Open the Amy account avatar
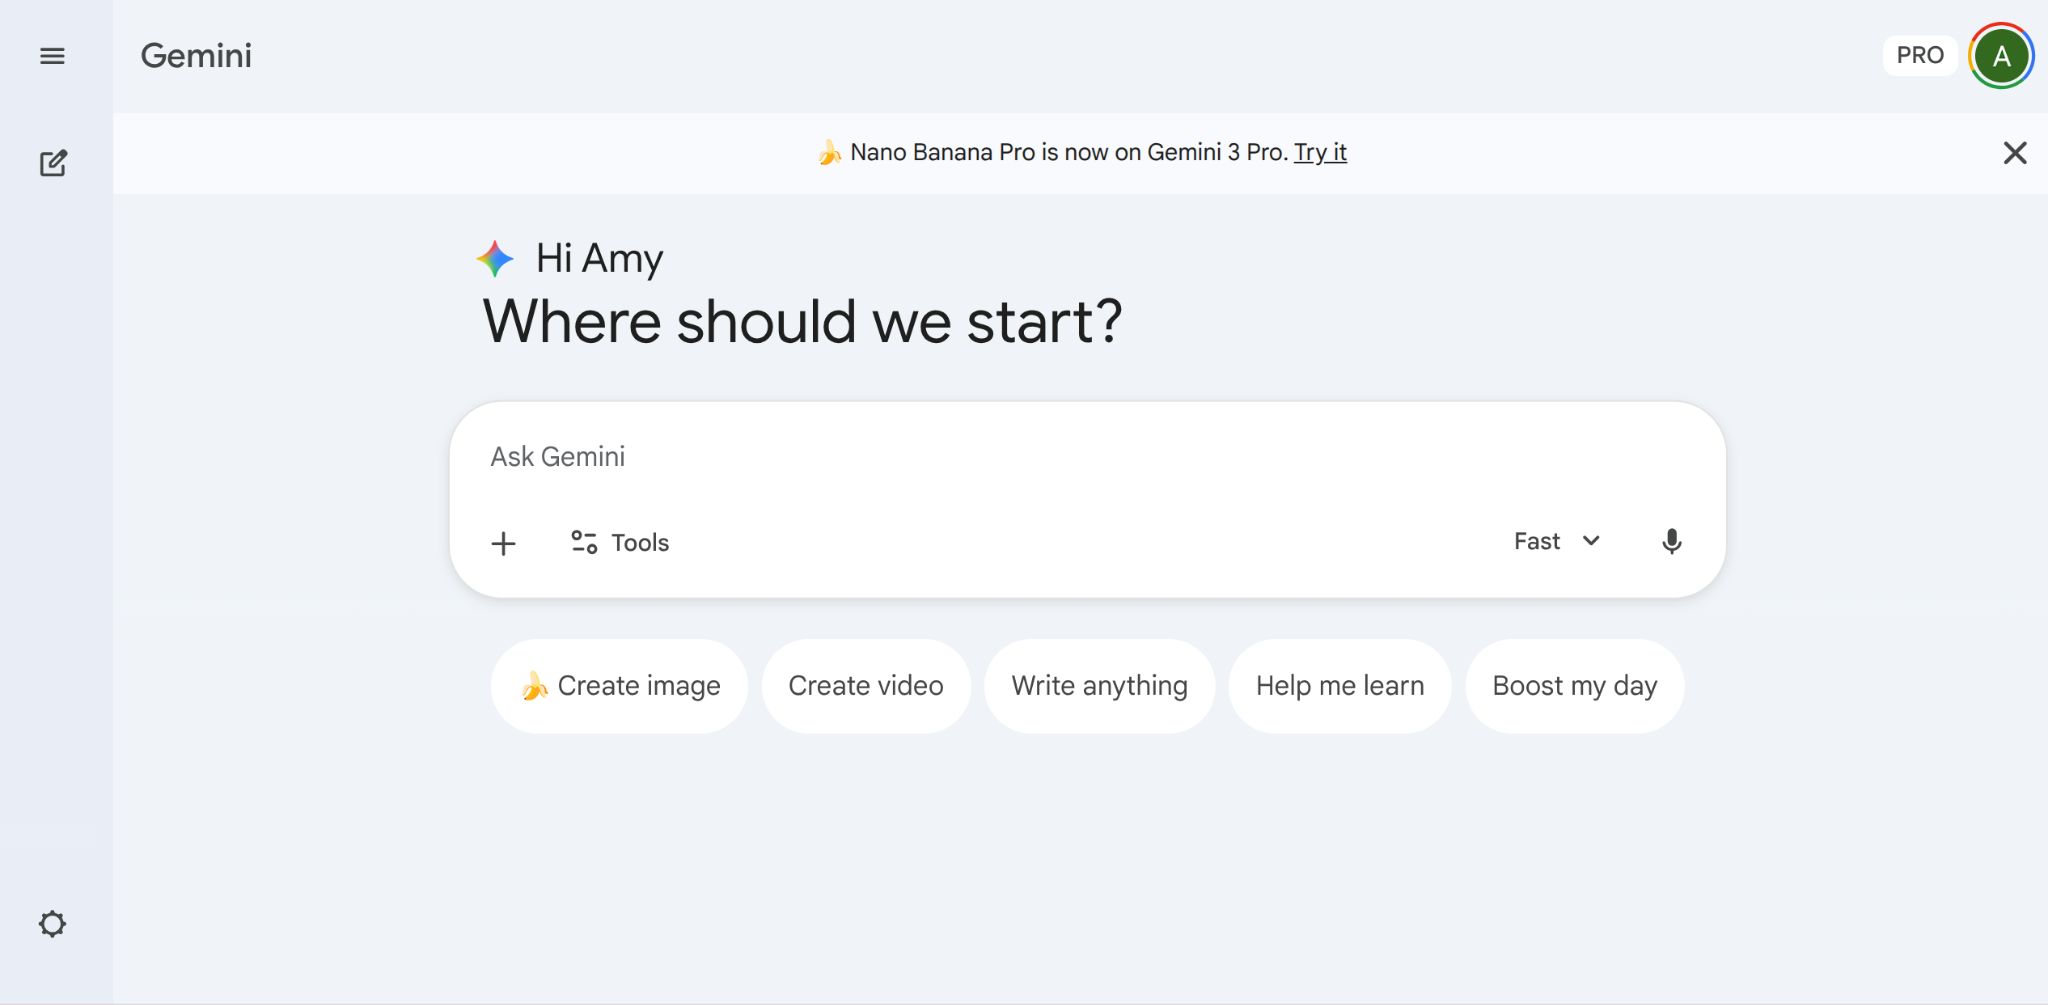The image size is (2048, 1005). [2001, 56]
